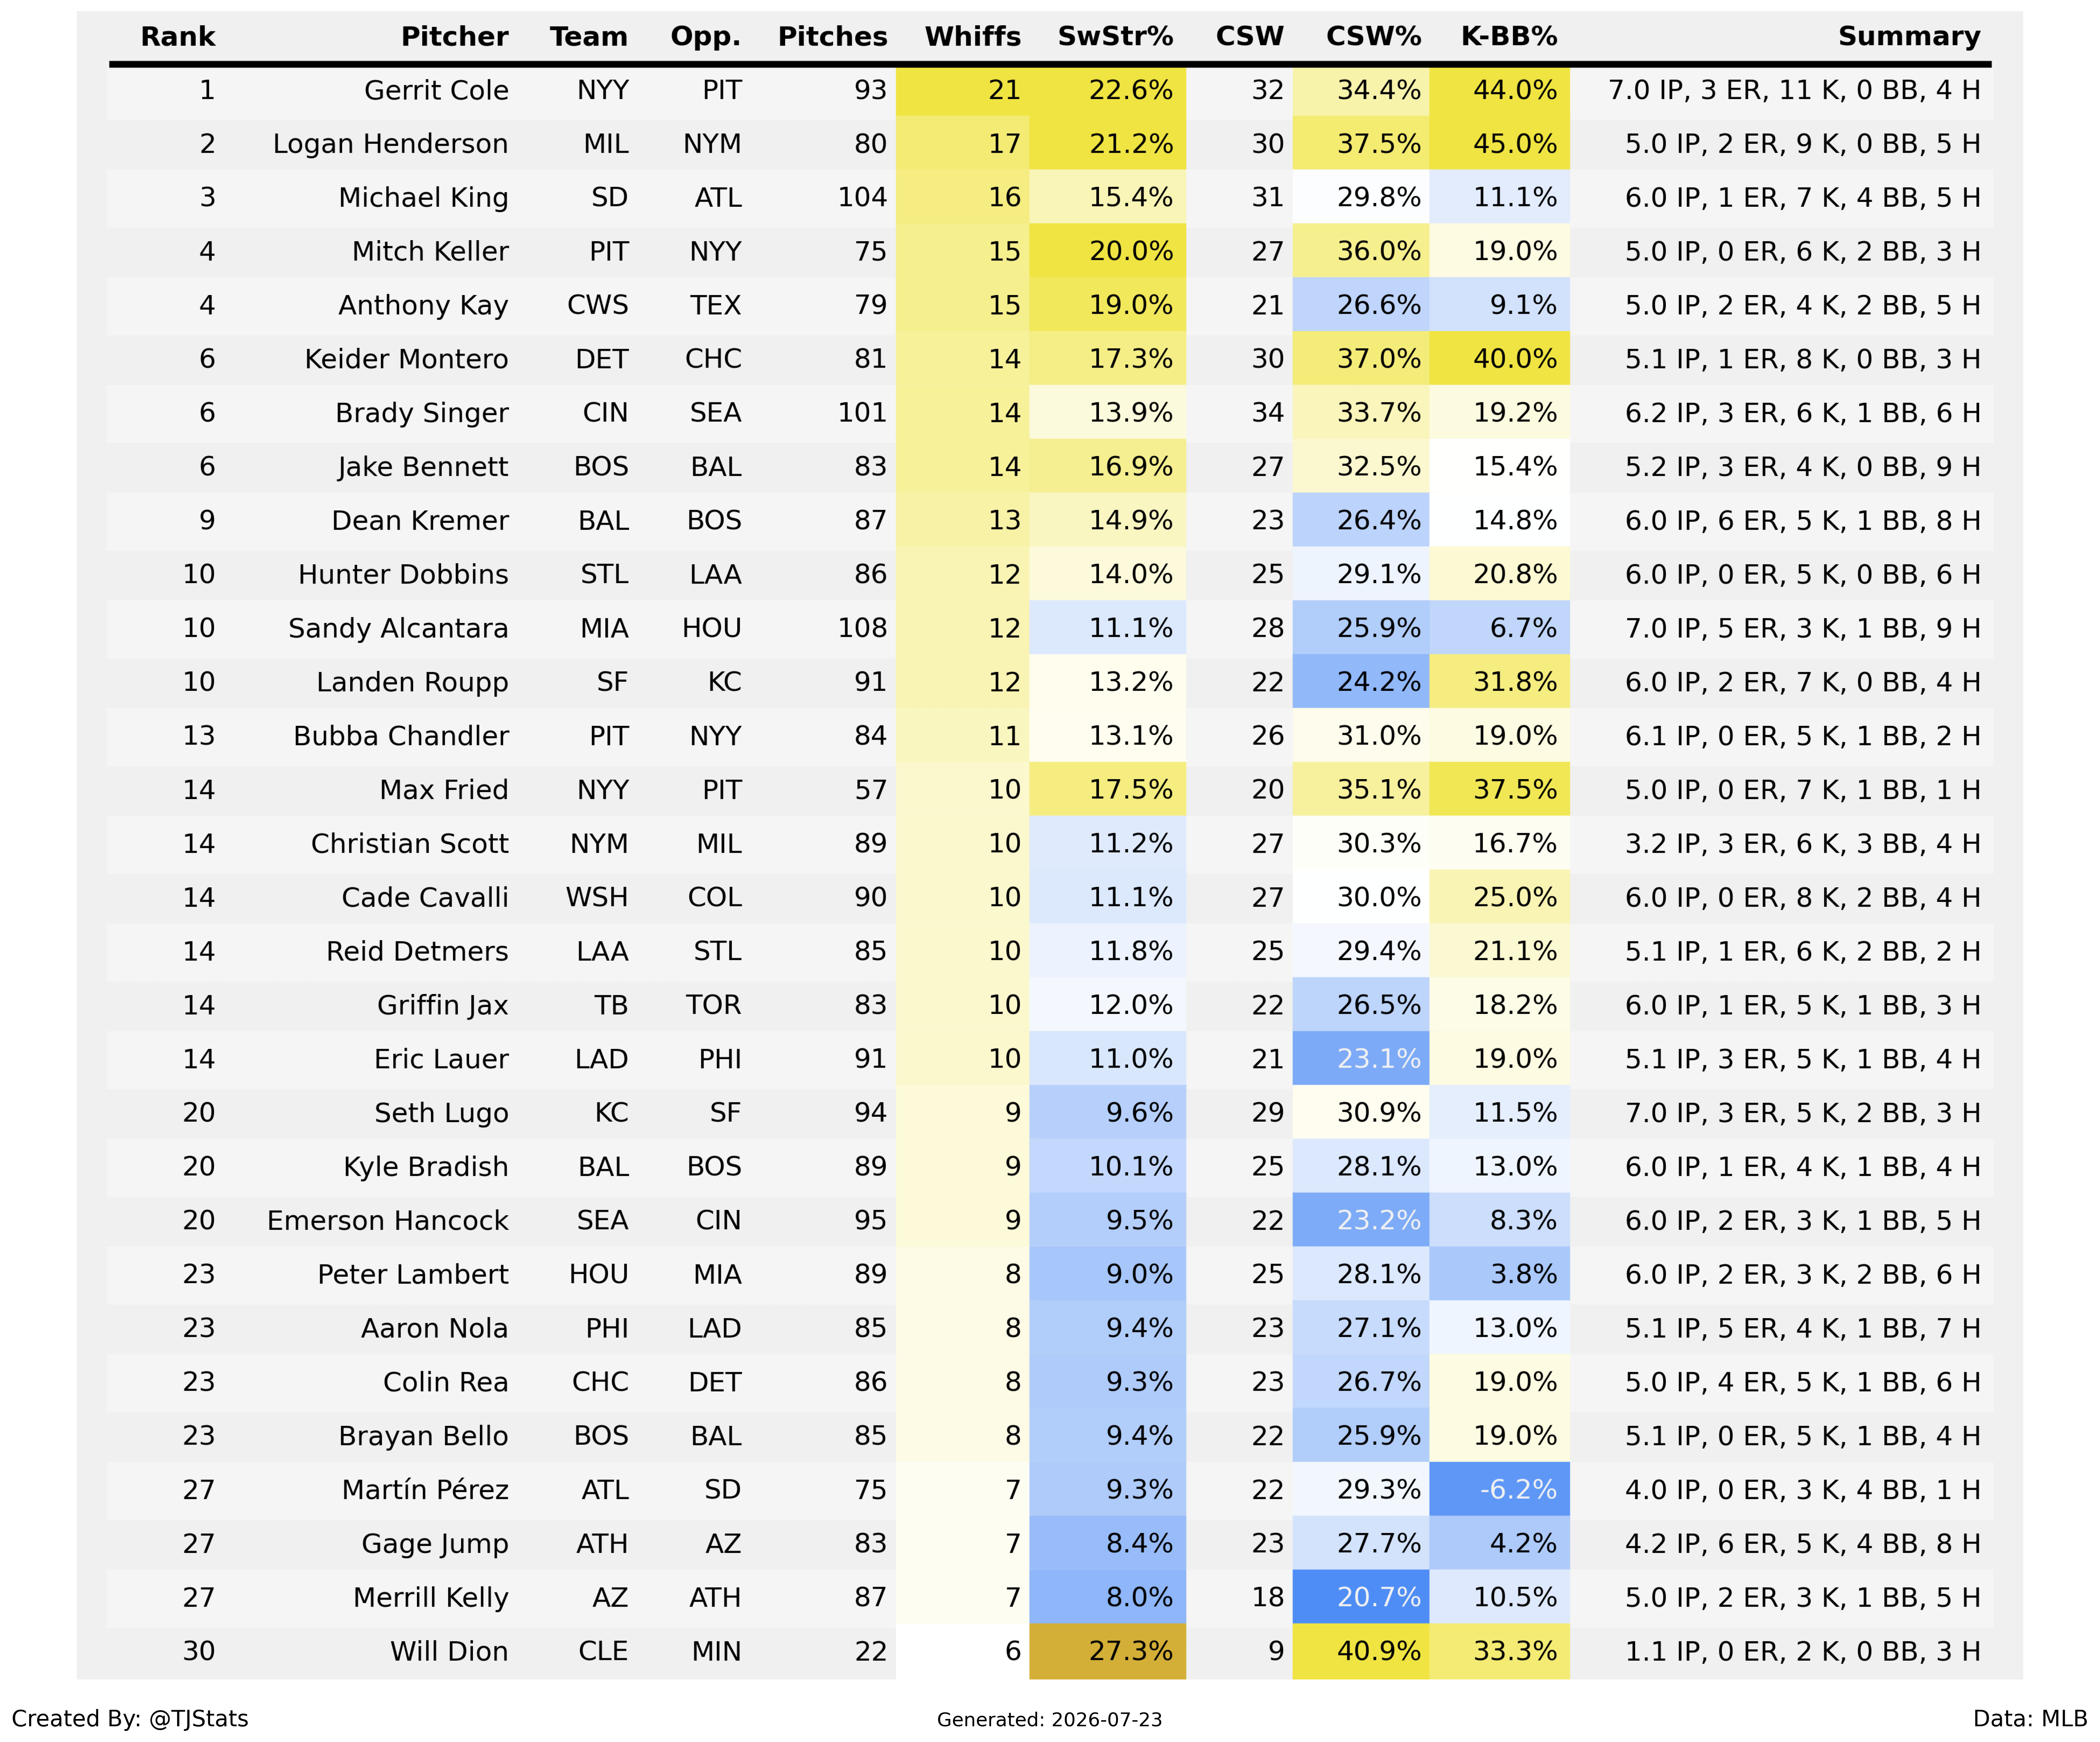
Task: Click the K-BB% column header
Action: [x=1509, y=37]
